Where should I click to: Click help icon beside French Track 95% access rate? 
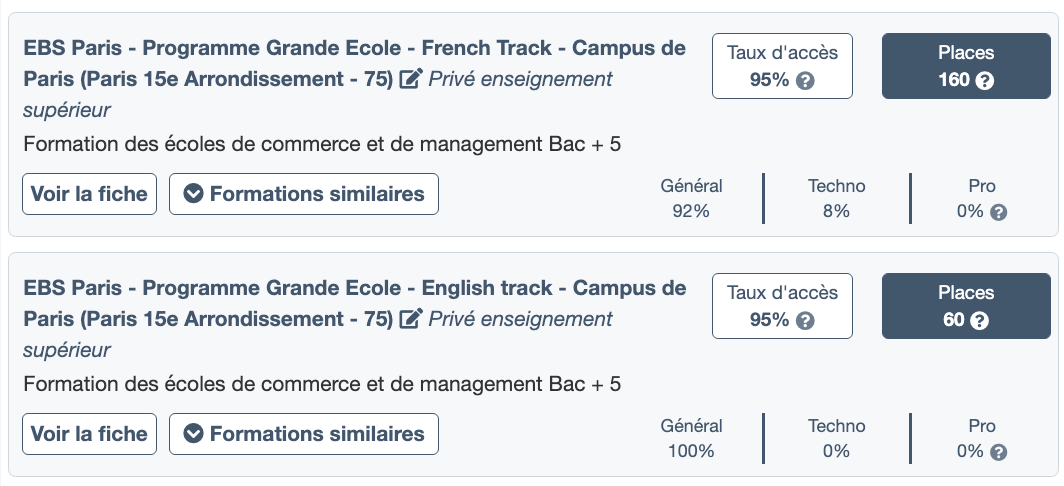(x=805, y=81)
